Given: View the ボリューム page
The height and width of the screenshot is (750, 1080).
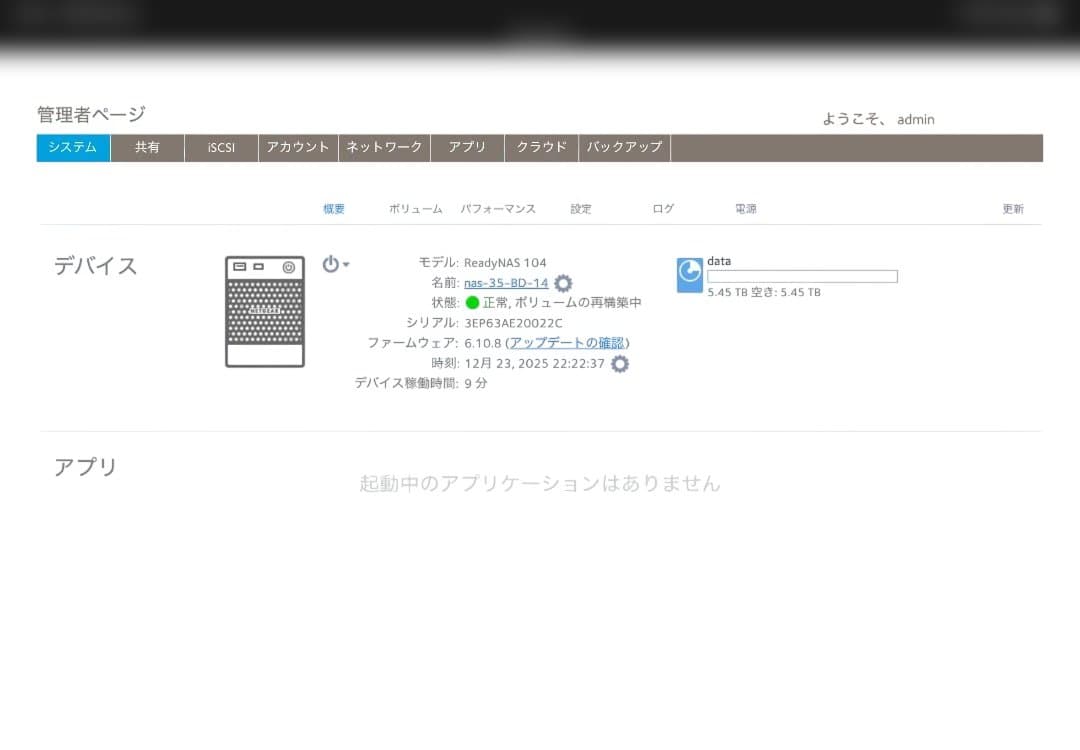Looking at the screenshot, I should tap(414, 208).
